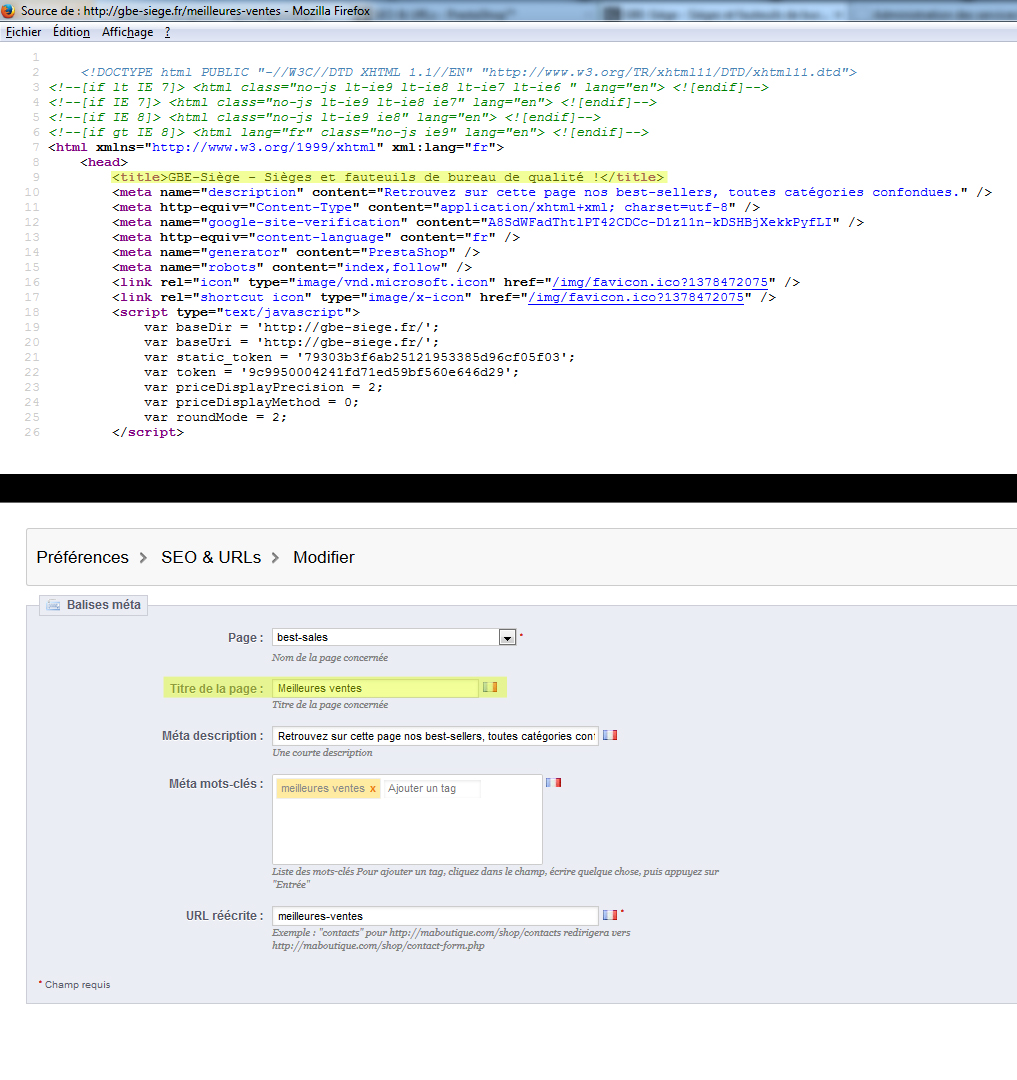Click source line meta robots index,follow
The image size is (1017, 1080).
292,267
